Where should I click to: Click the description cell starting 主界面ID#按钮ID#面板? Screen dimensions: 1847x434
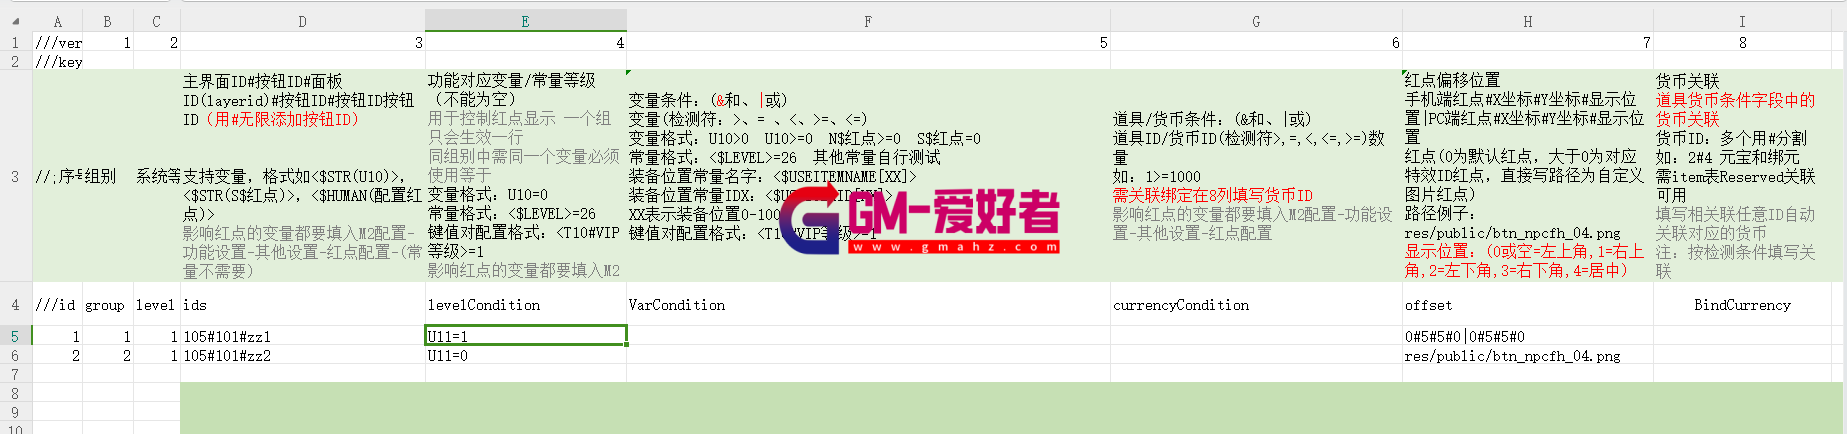[302, 176]
